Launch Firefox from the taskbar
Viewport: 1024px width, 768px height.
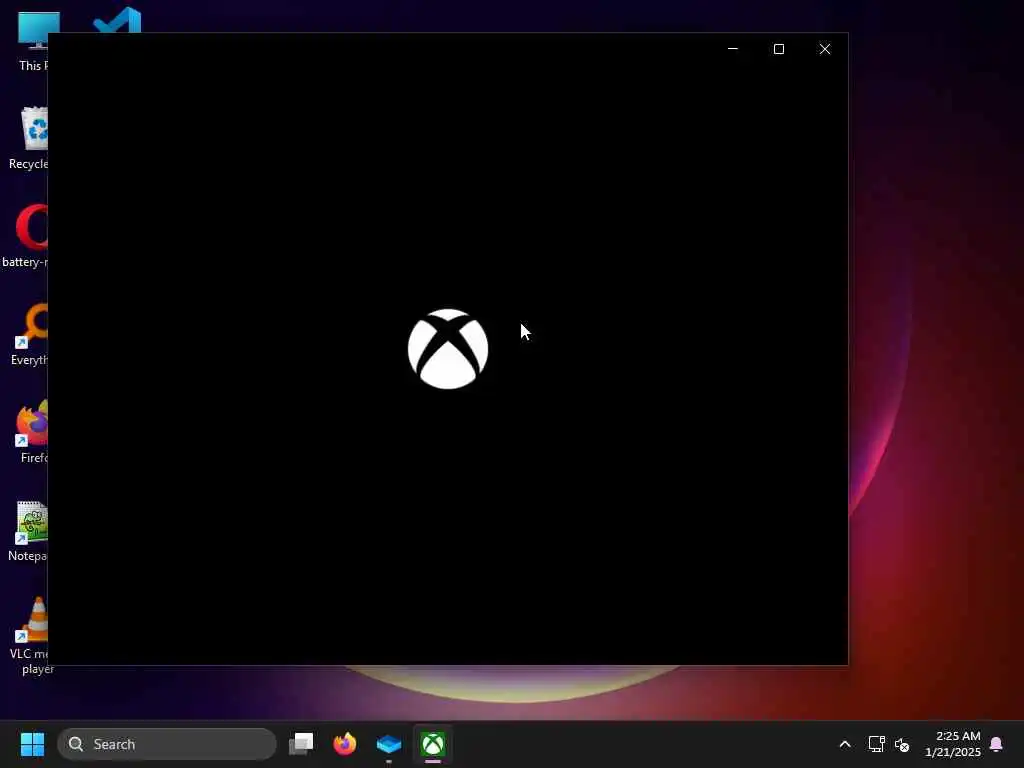click(345, 744)
